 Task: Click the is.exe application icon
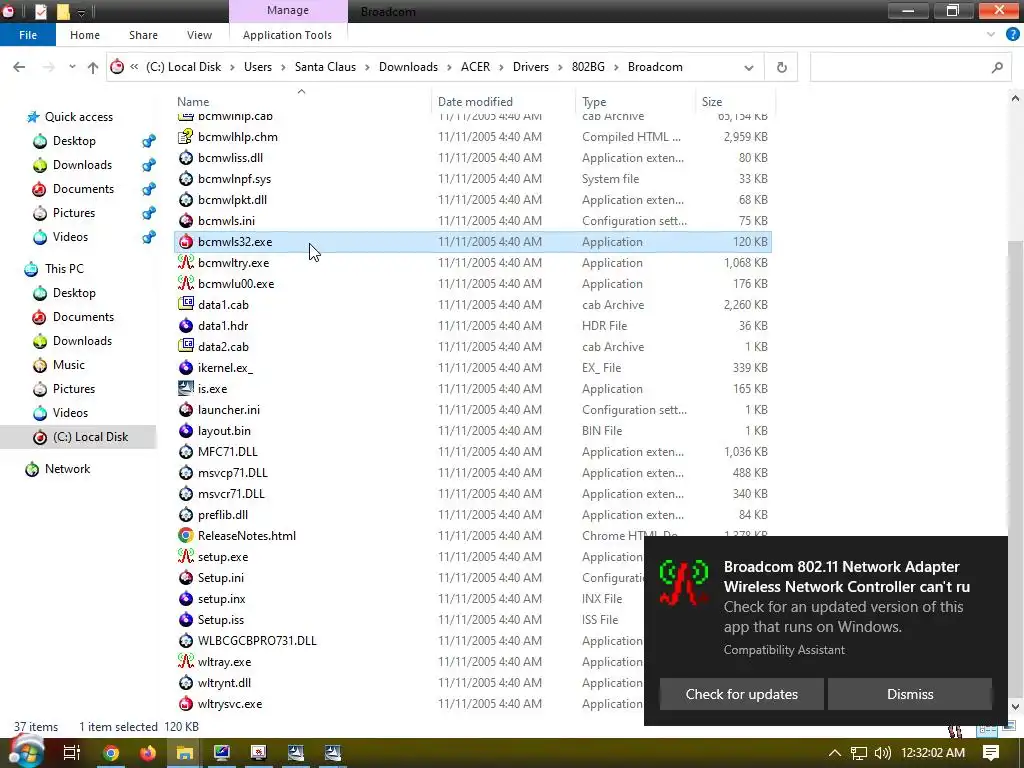[x=186, y=389]
